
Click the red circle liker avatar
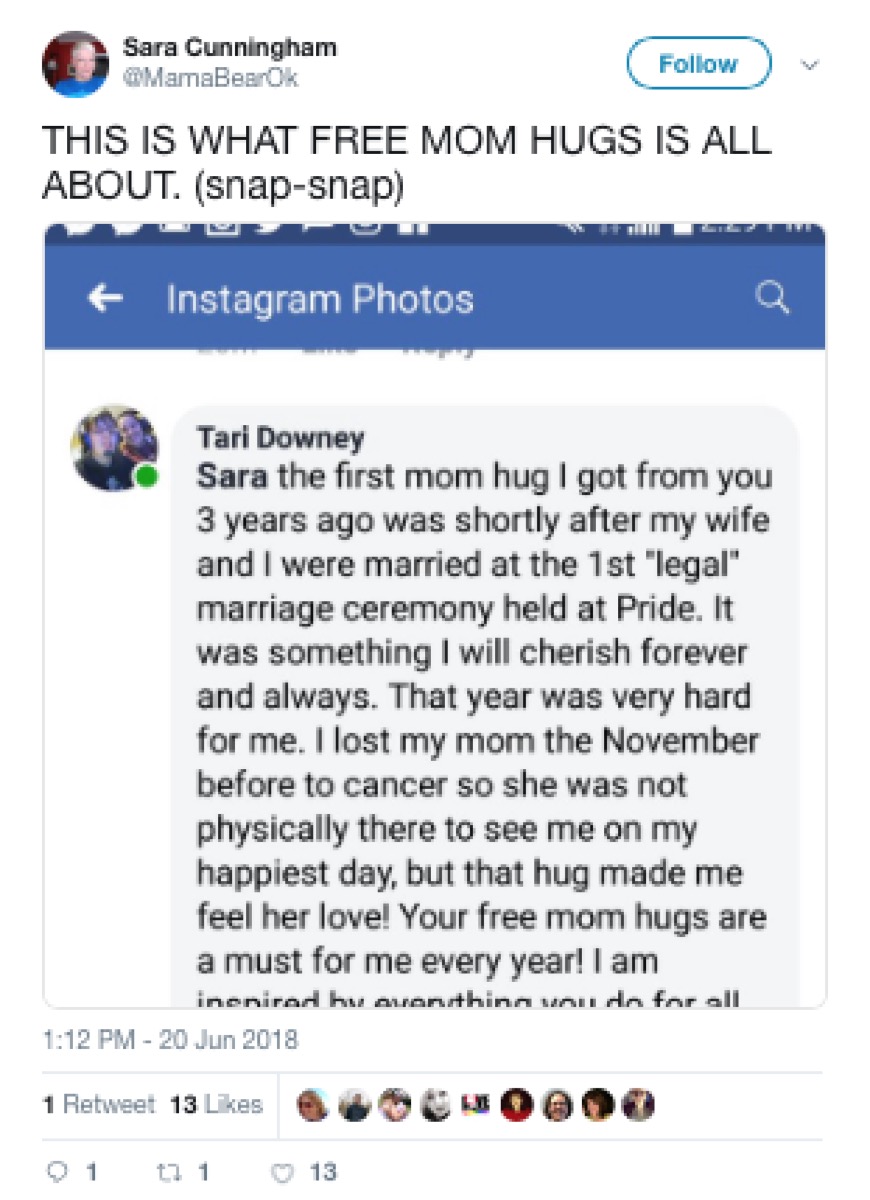pos(516,1105)
